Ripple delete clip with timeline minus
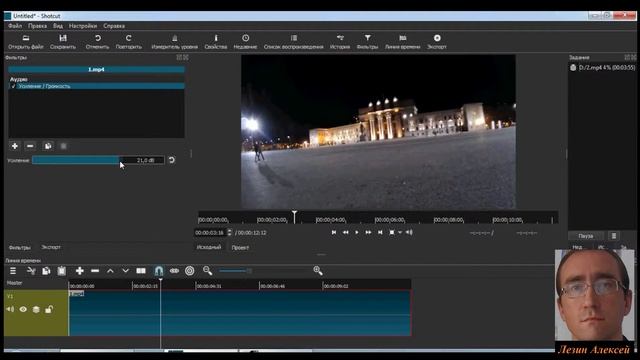Viewport: 640px width, 360px height. [95, 271]
